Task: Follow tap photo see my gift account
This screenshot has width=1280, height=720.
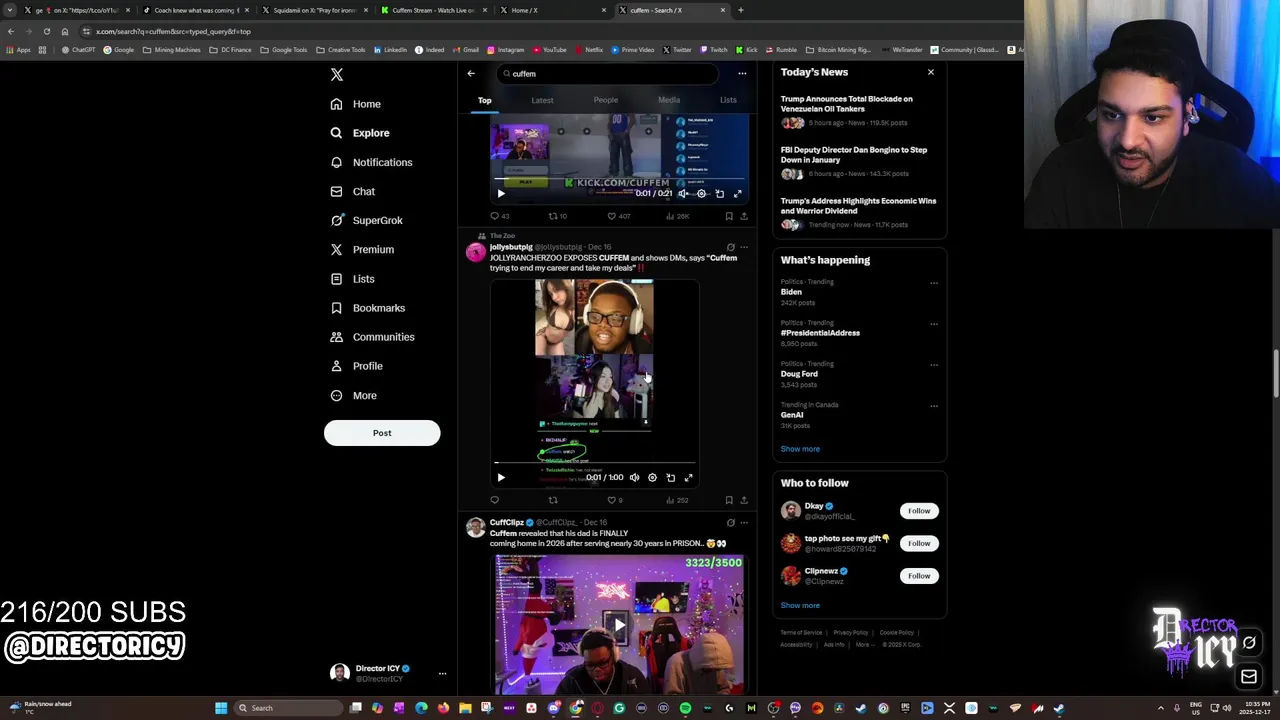Action: tap(919, 543)
